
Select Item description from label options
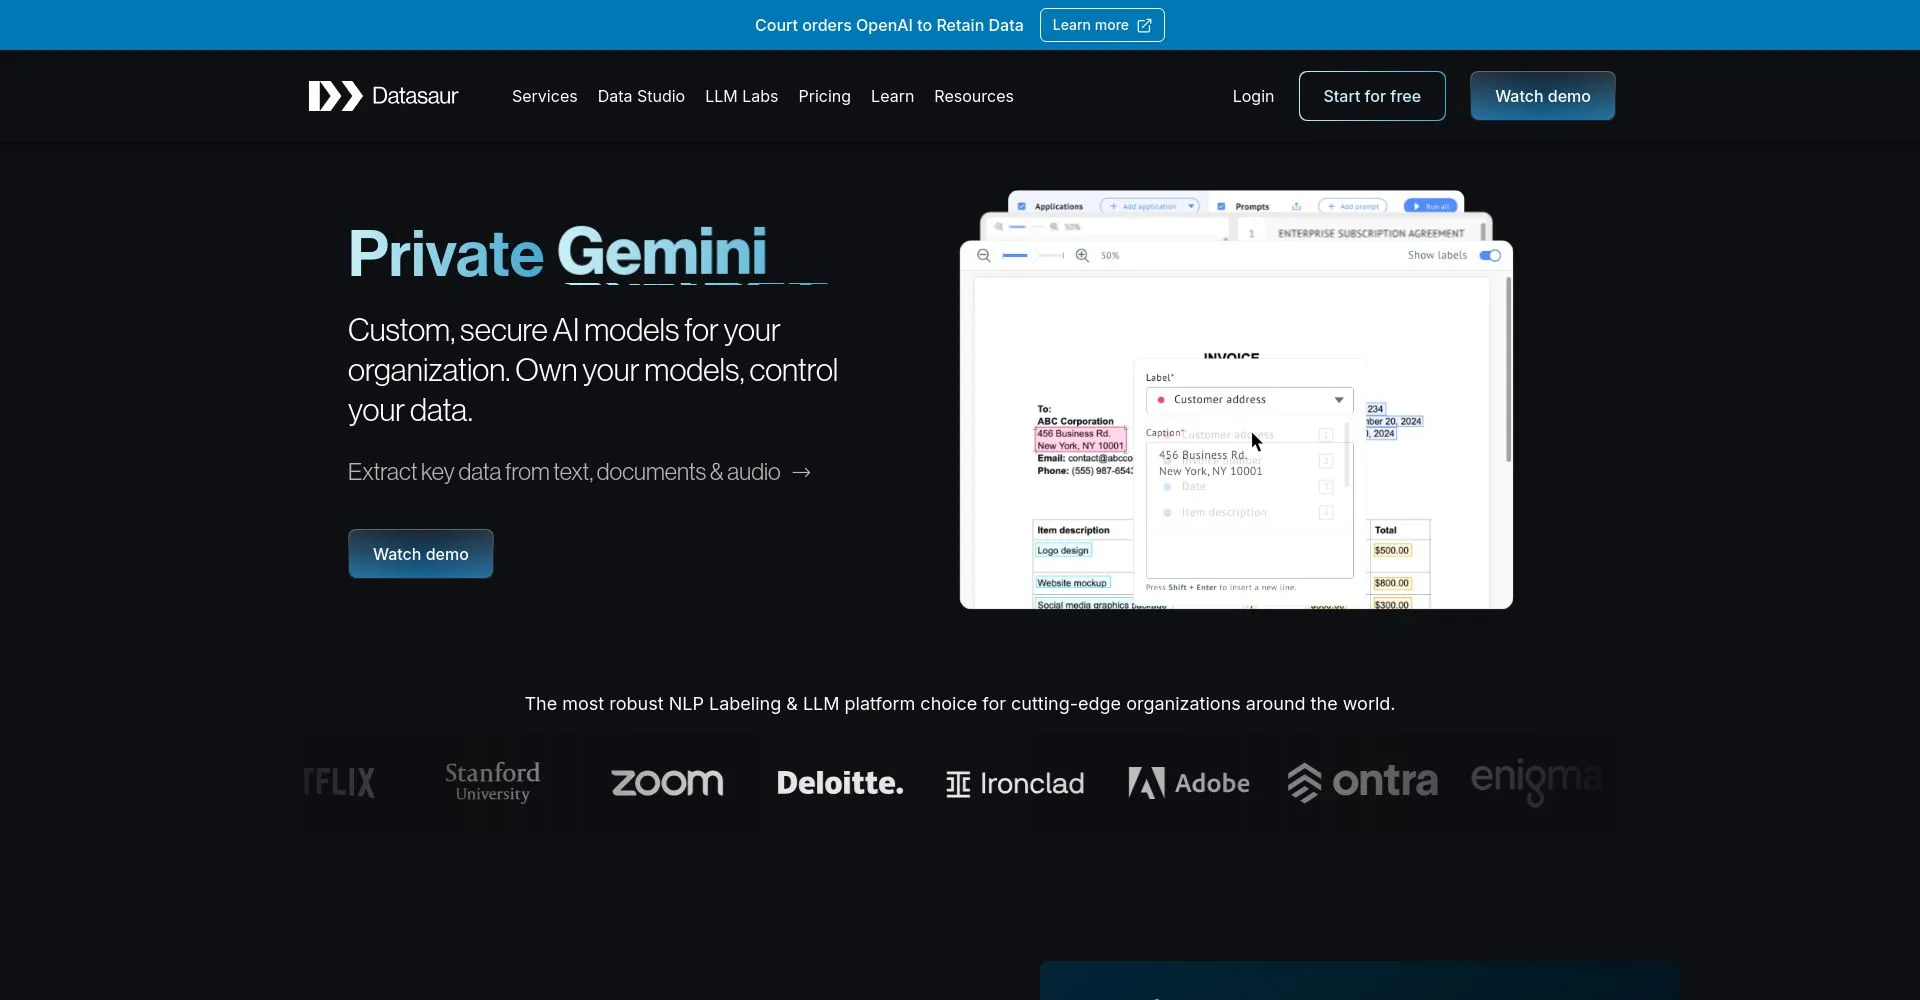pyautogui.click(x=1223, y=512)
